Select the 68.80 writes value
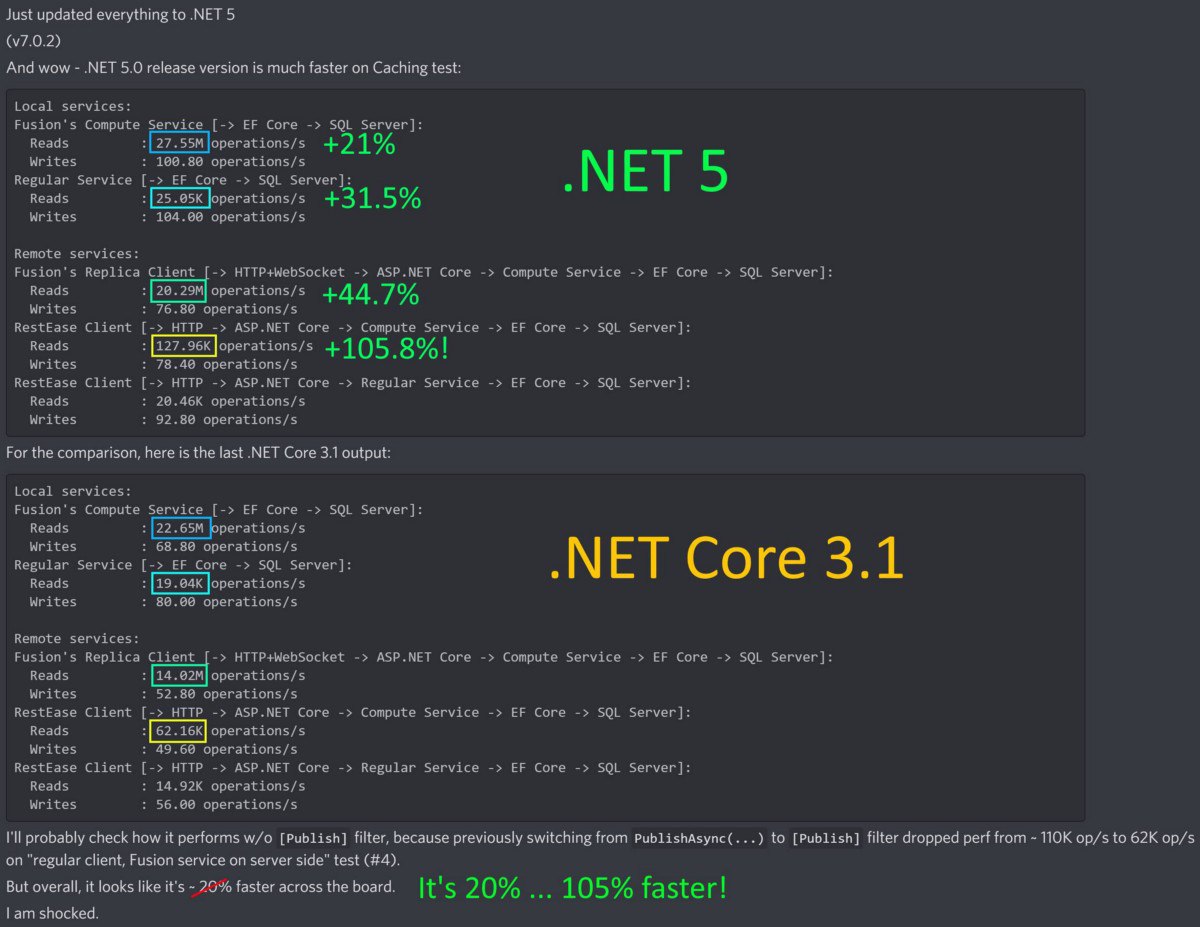 click(x=173, y=546)
